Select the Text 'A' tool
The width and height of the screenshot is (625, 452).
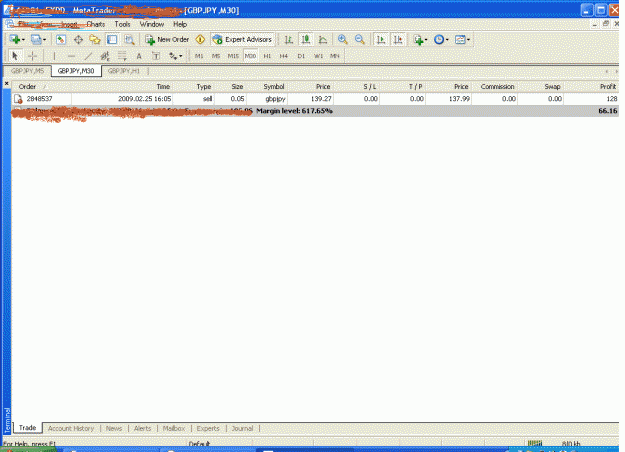(x=139, y=56)
